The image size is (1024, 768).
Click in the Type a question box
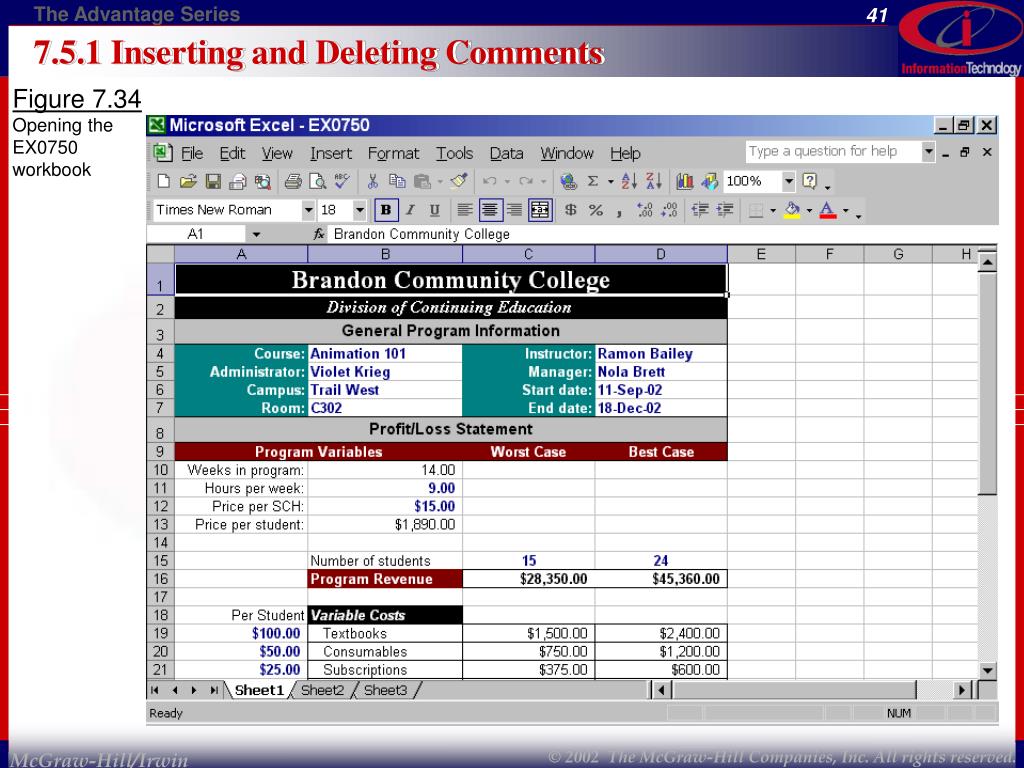coord(833,152)
